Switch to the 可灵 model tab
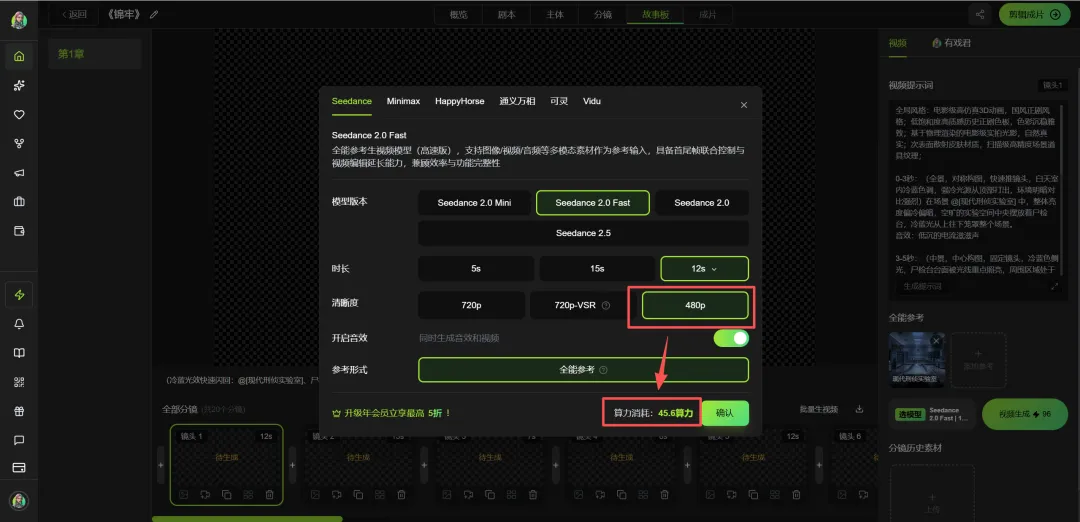This screenshot has height=522, width=1080. (x=559, y=101)
